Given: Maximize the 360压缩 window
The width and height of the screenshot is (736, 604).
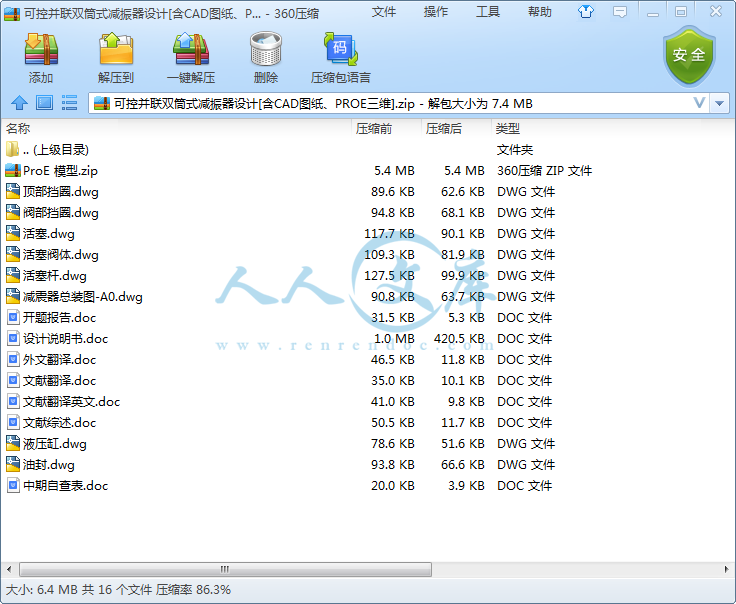Looking at the screenshot, I should [x=681, y=12].
